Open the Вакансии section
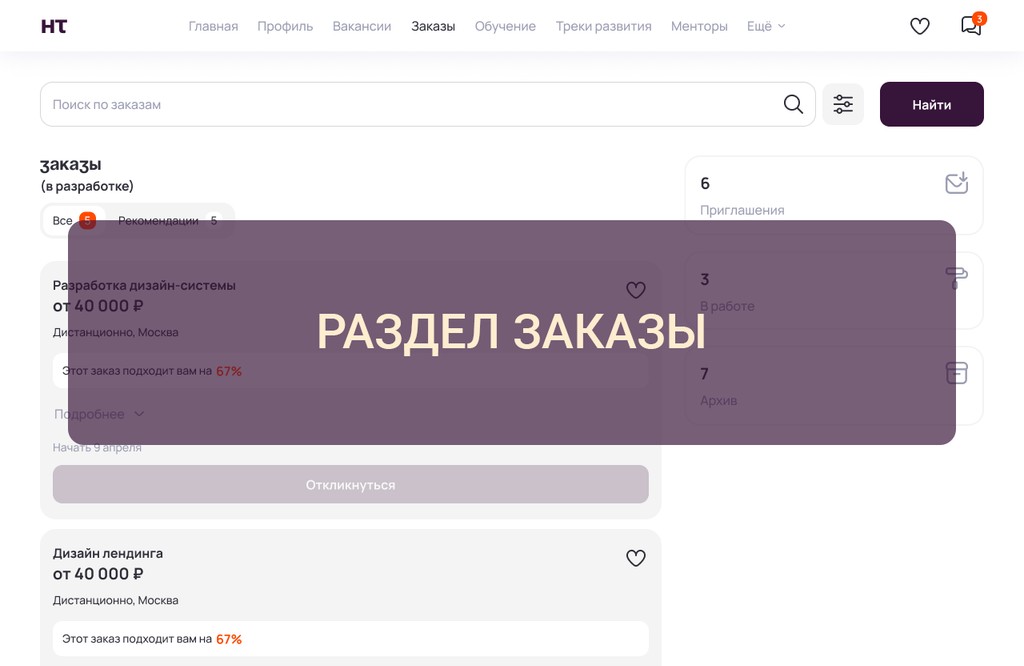 [362, 26]
